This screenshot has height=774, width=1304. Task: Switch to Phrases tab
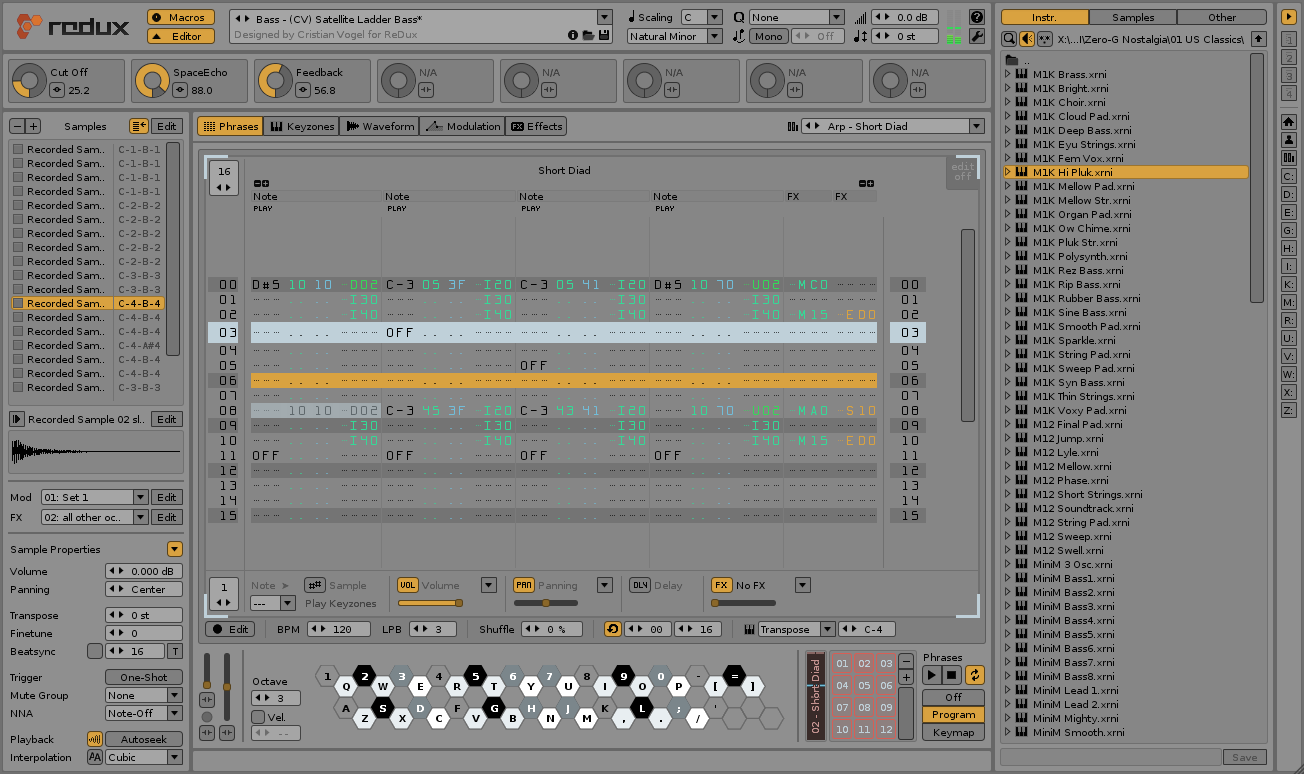pyautogui.click(x=230, y=126)
